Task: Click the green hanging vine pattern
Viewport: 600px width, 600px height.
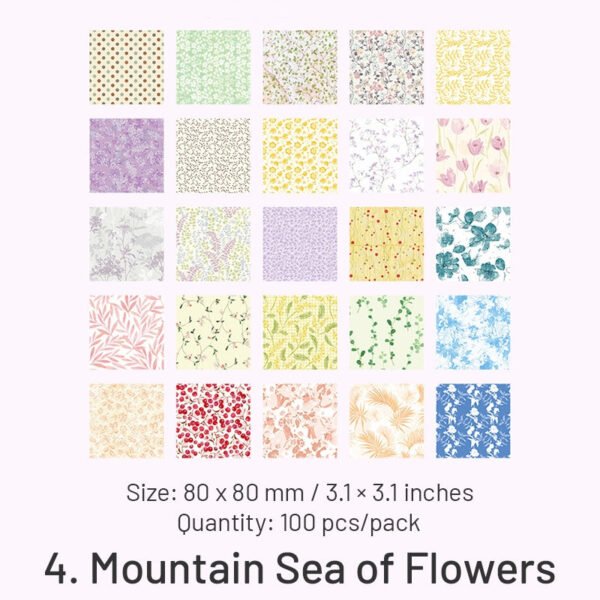Action: 386,332
